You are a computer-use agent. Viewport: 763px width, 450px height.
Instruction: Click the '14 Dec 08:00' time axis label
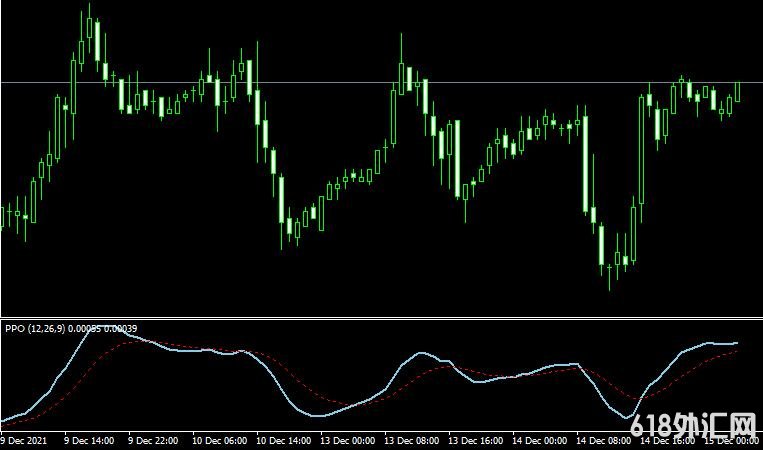tap(603, 441)
